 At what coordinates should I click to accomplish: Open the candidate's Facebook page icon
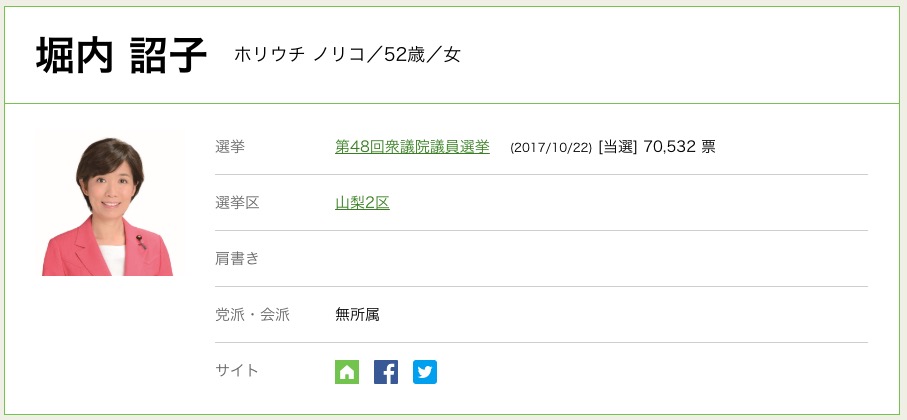coord(386,372)
